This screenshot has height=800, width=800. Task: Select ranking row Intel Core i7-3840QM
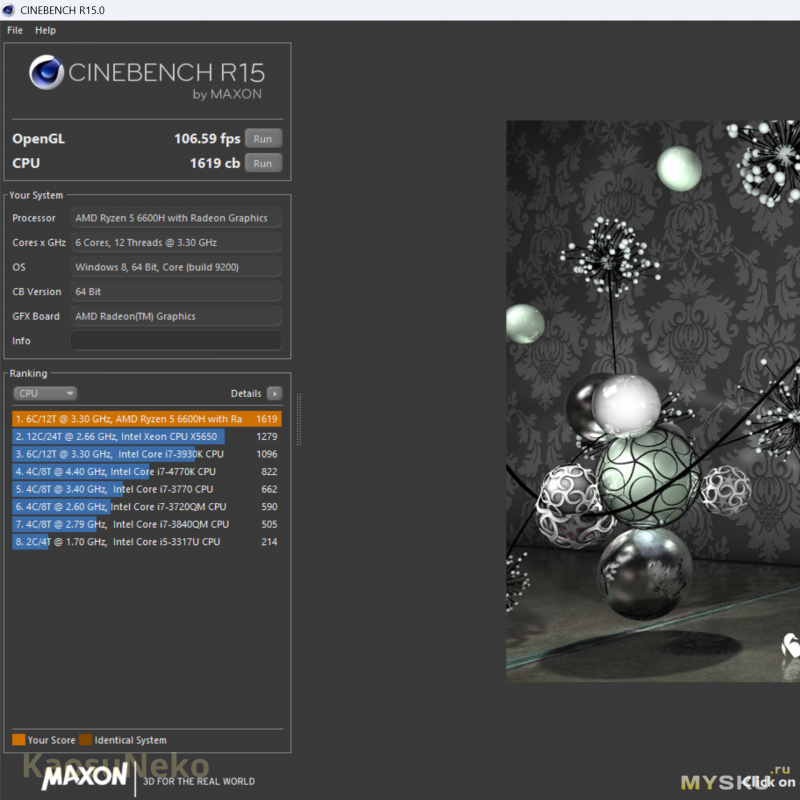click(x=147, y=524)
